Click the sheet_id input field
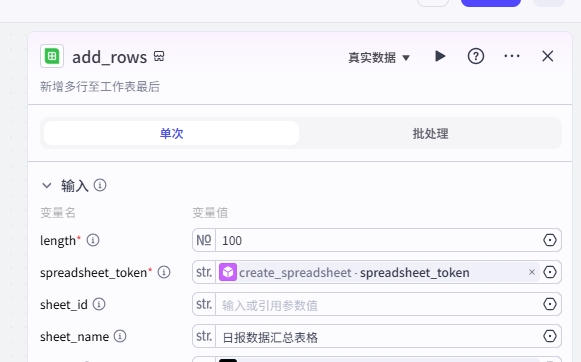 pos(378,304)
